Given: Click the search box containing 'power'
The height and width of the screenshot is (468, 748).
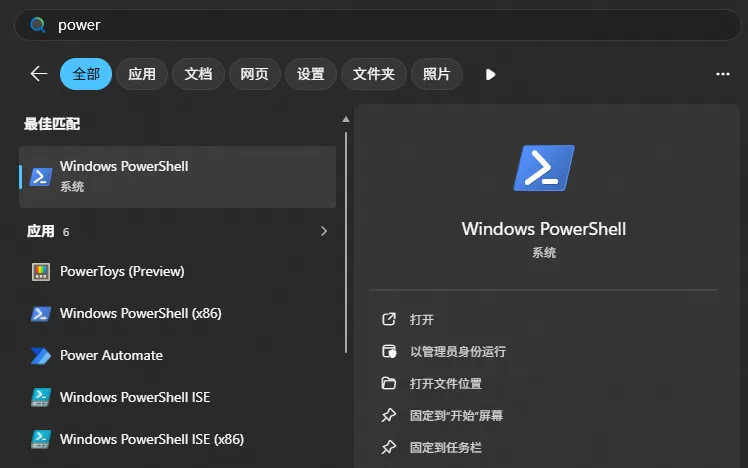Looking at the screenshot, I should point(377,25).
